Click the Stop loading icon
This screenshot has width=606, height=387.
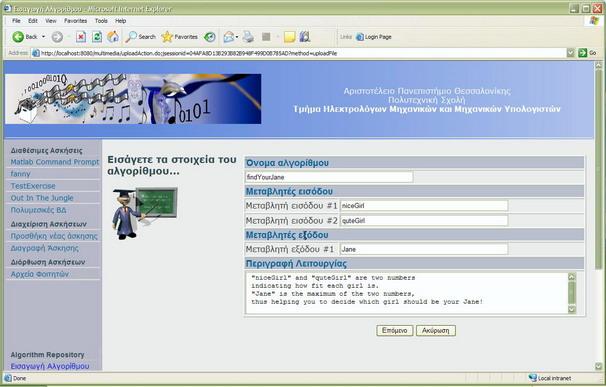(80, 37)
